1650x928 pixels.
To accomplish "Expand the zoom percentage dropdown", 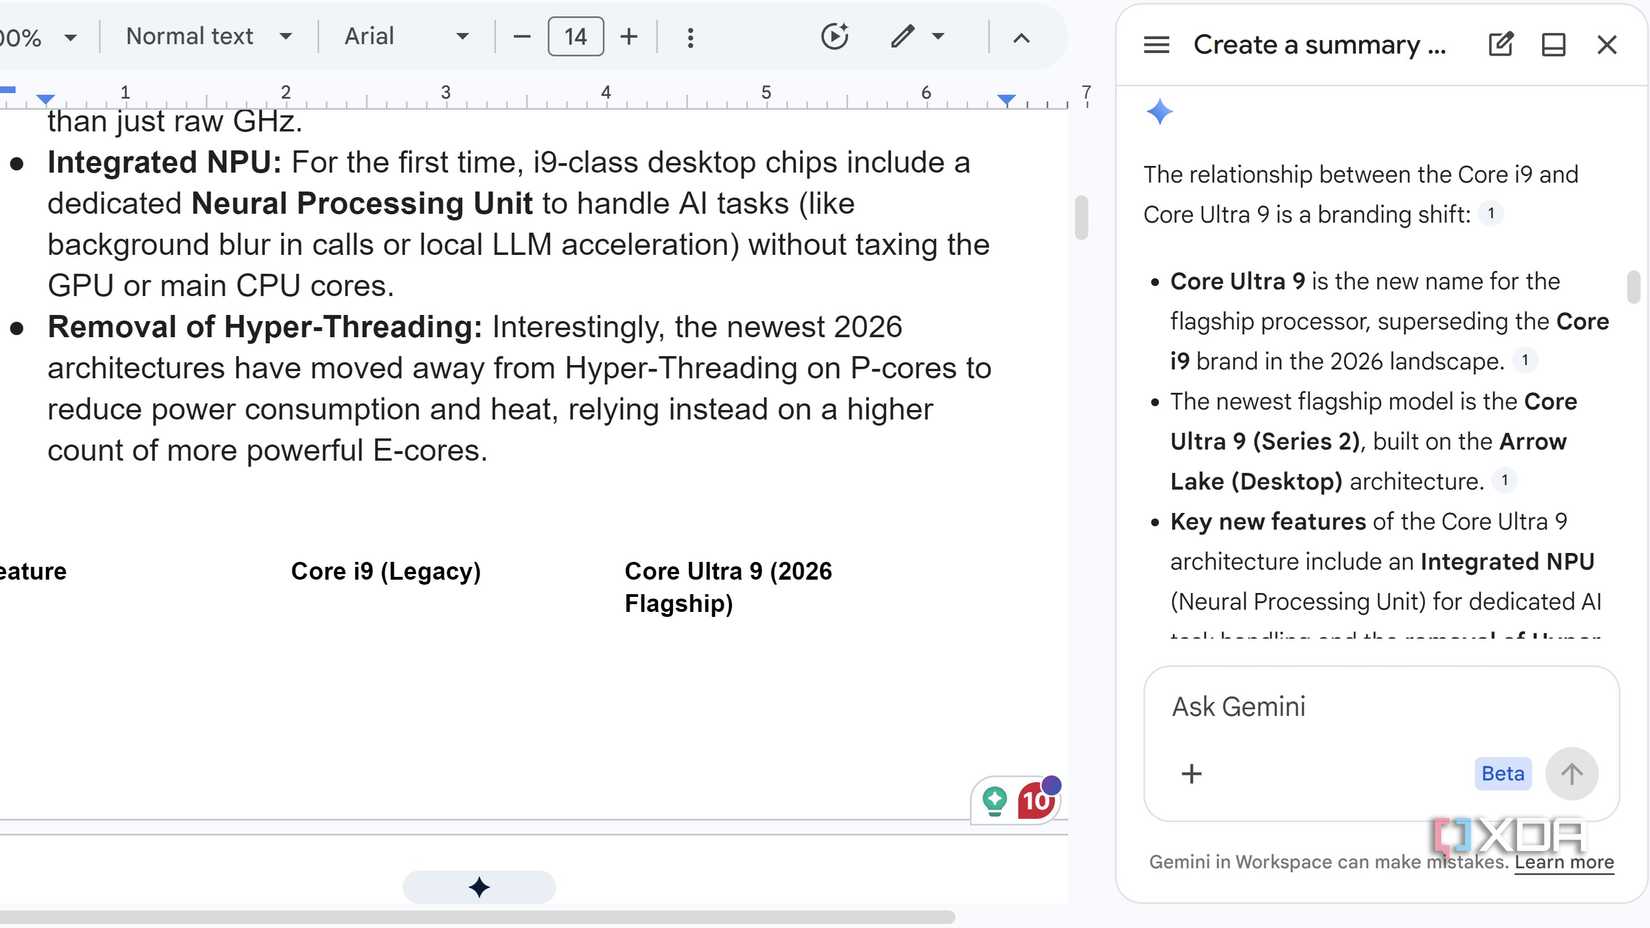I will pos(70,38).
